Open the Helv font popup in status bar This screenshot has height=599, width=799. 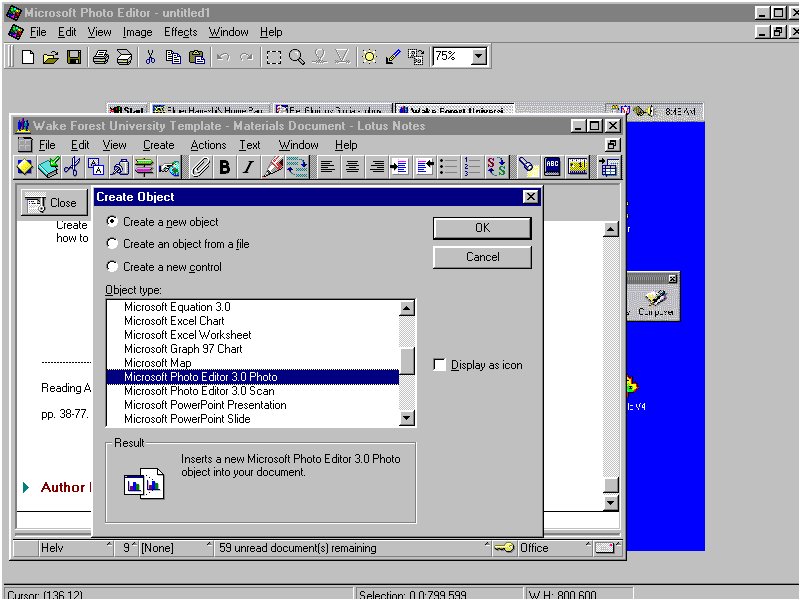click(75, 548)
